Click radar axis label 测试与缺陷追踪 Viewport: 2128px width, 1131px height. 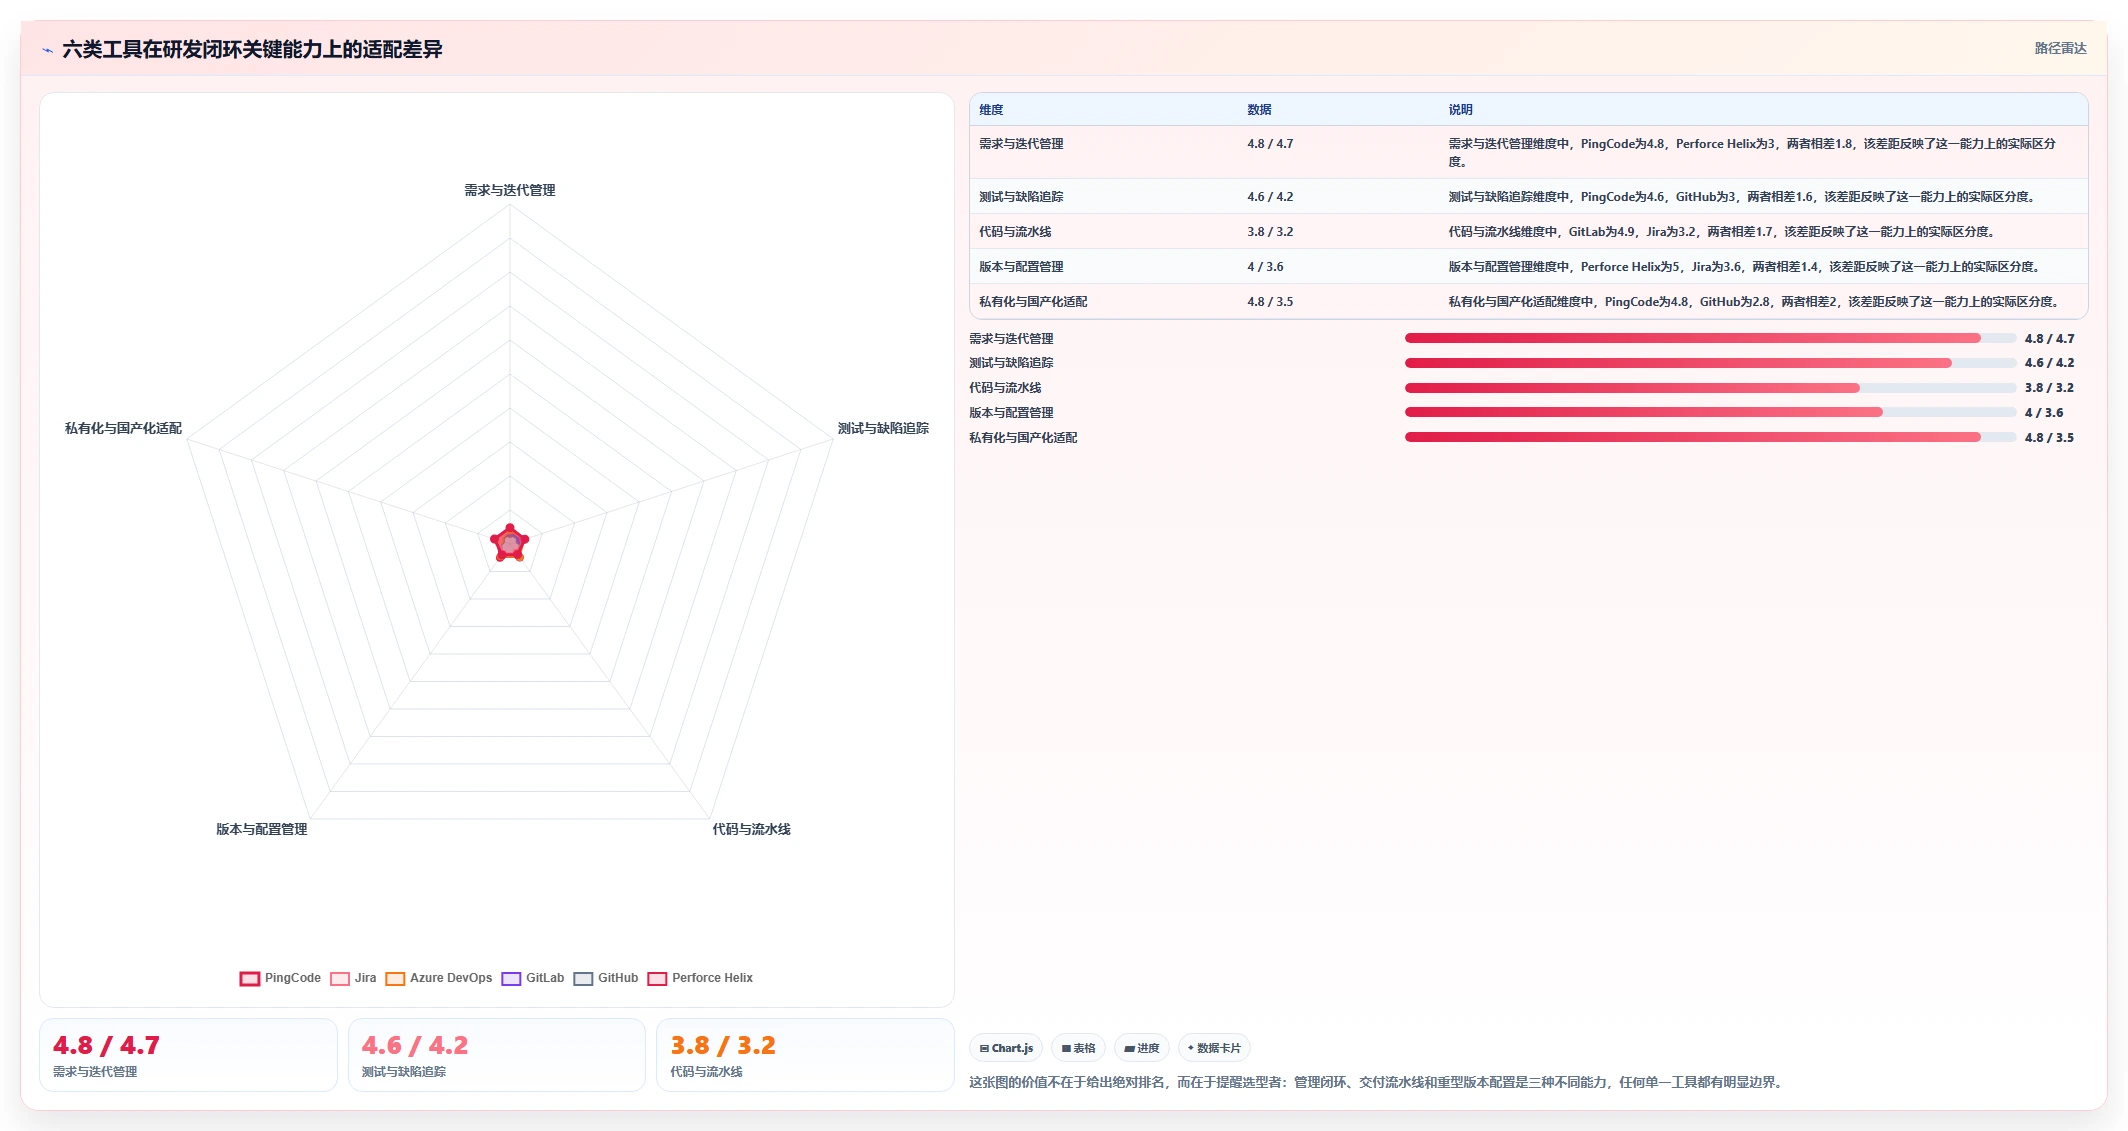[x=883, y=428]
